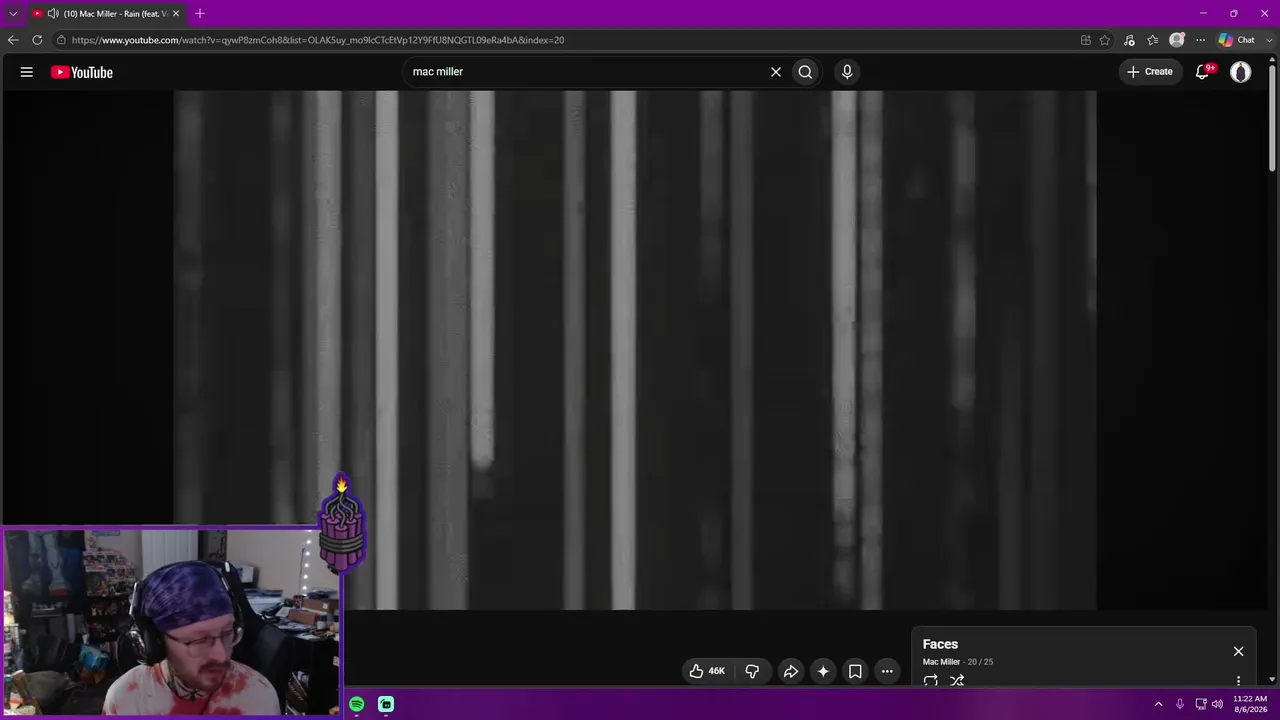Open a new browser tab
Image resolution: width=1280 pixels, height=720 pixels.
(x=200, y=14)
